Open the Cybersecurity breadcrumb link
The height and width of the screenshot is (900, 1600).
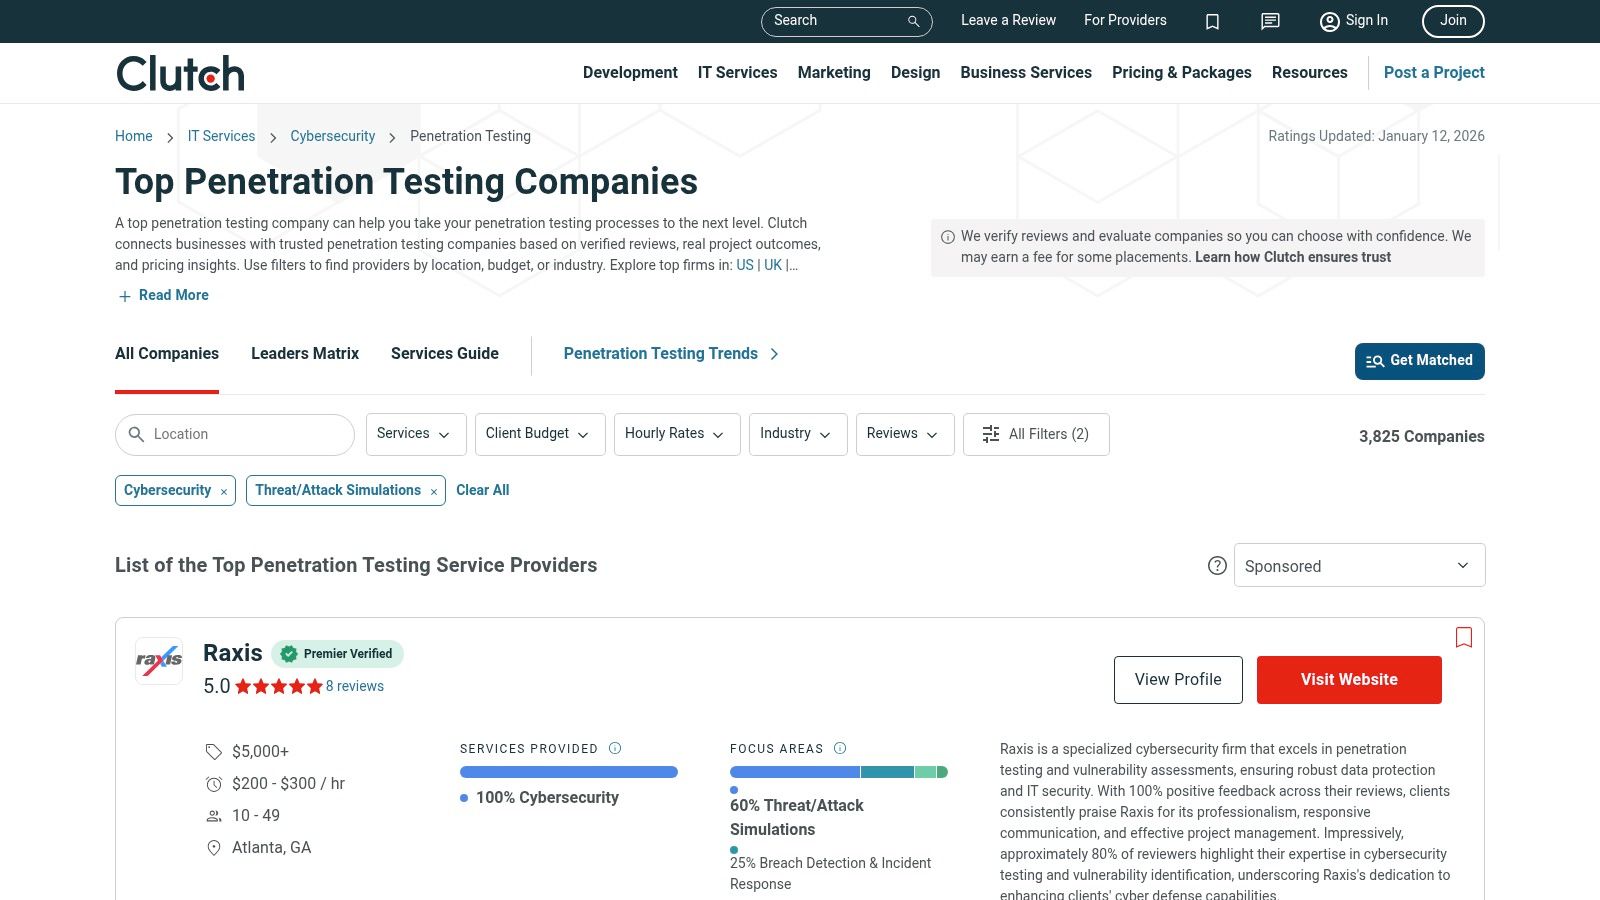(332, 136)
